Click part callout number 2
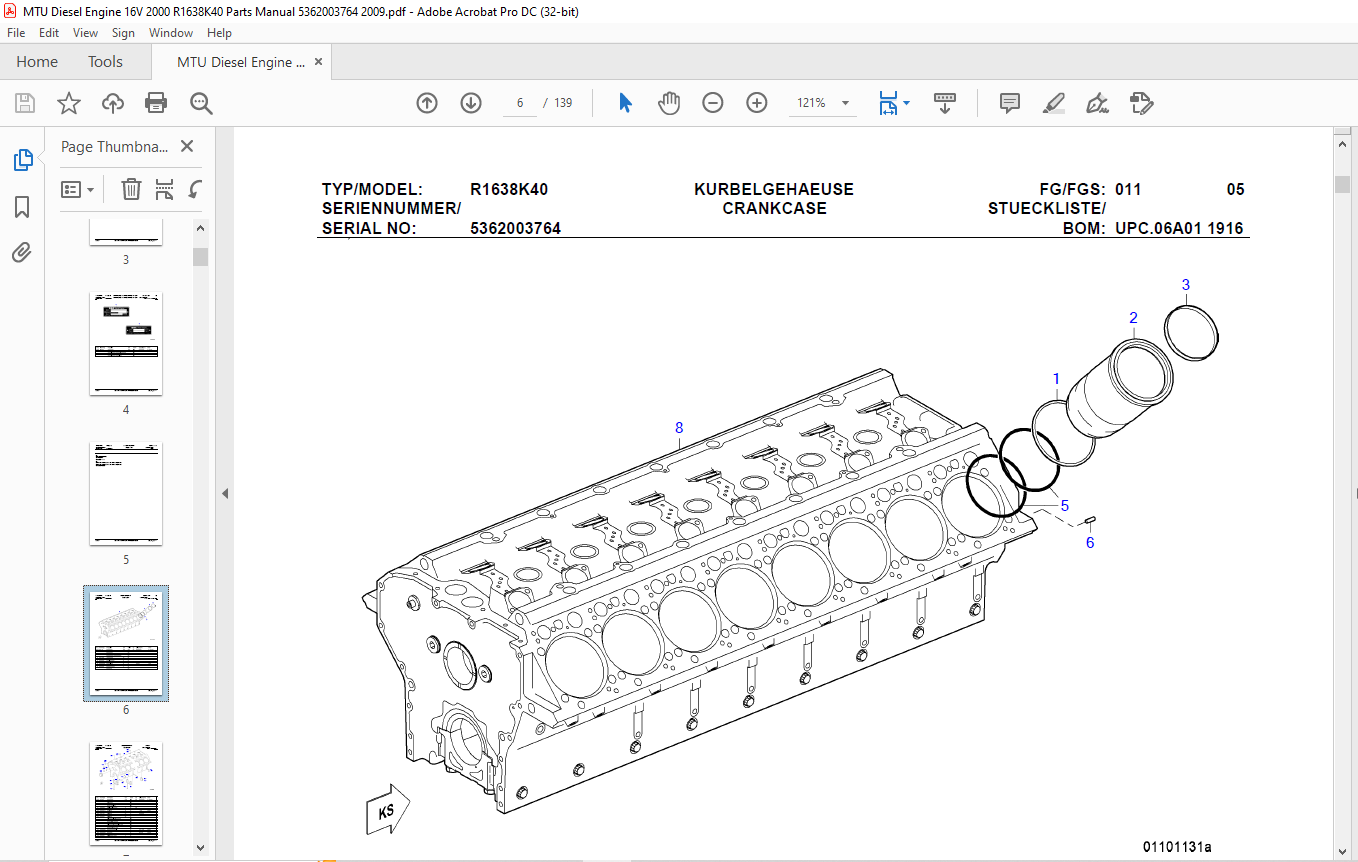This screenshot has width=1358, height=862. coord(1133,318)
